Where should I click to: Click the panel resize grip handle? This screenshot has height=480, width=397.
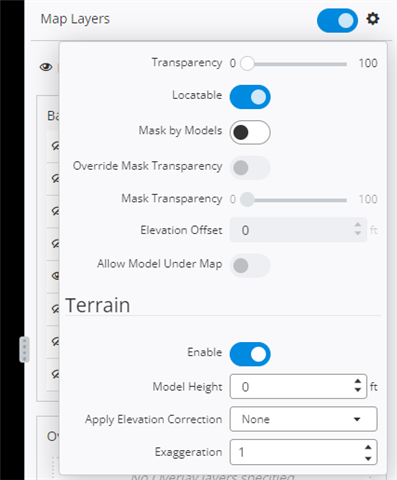[24, 350]
